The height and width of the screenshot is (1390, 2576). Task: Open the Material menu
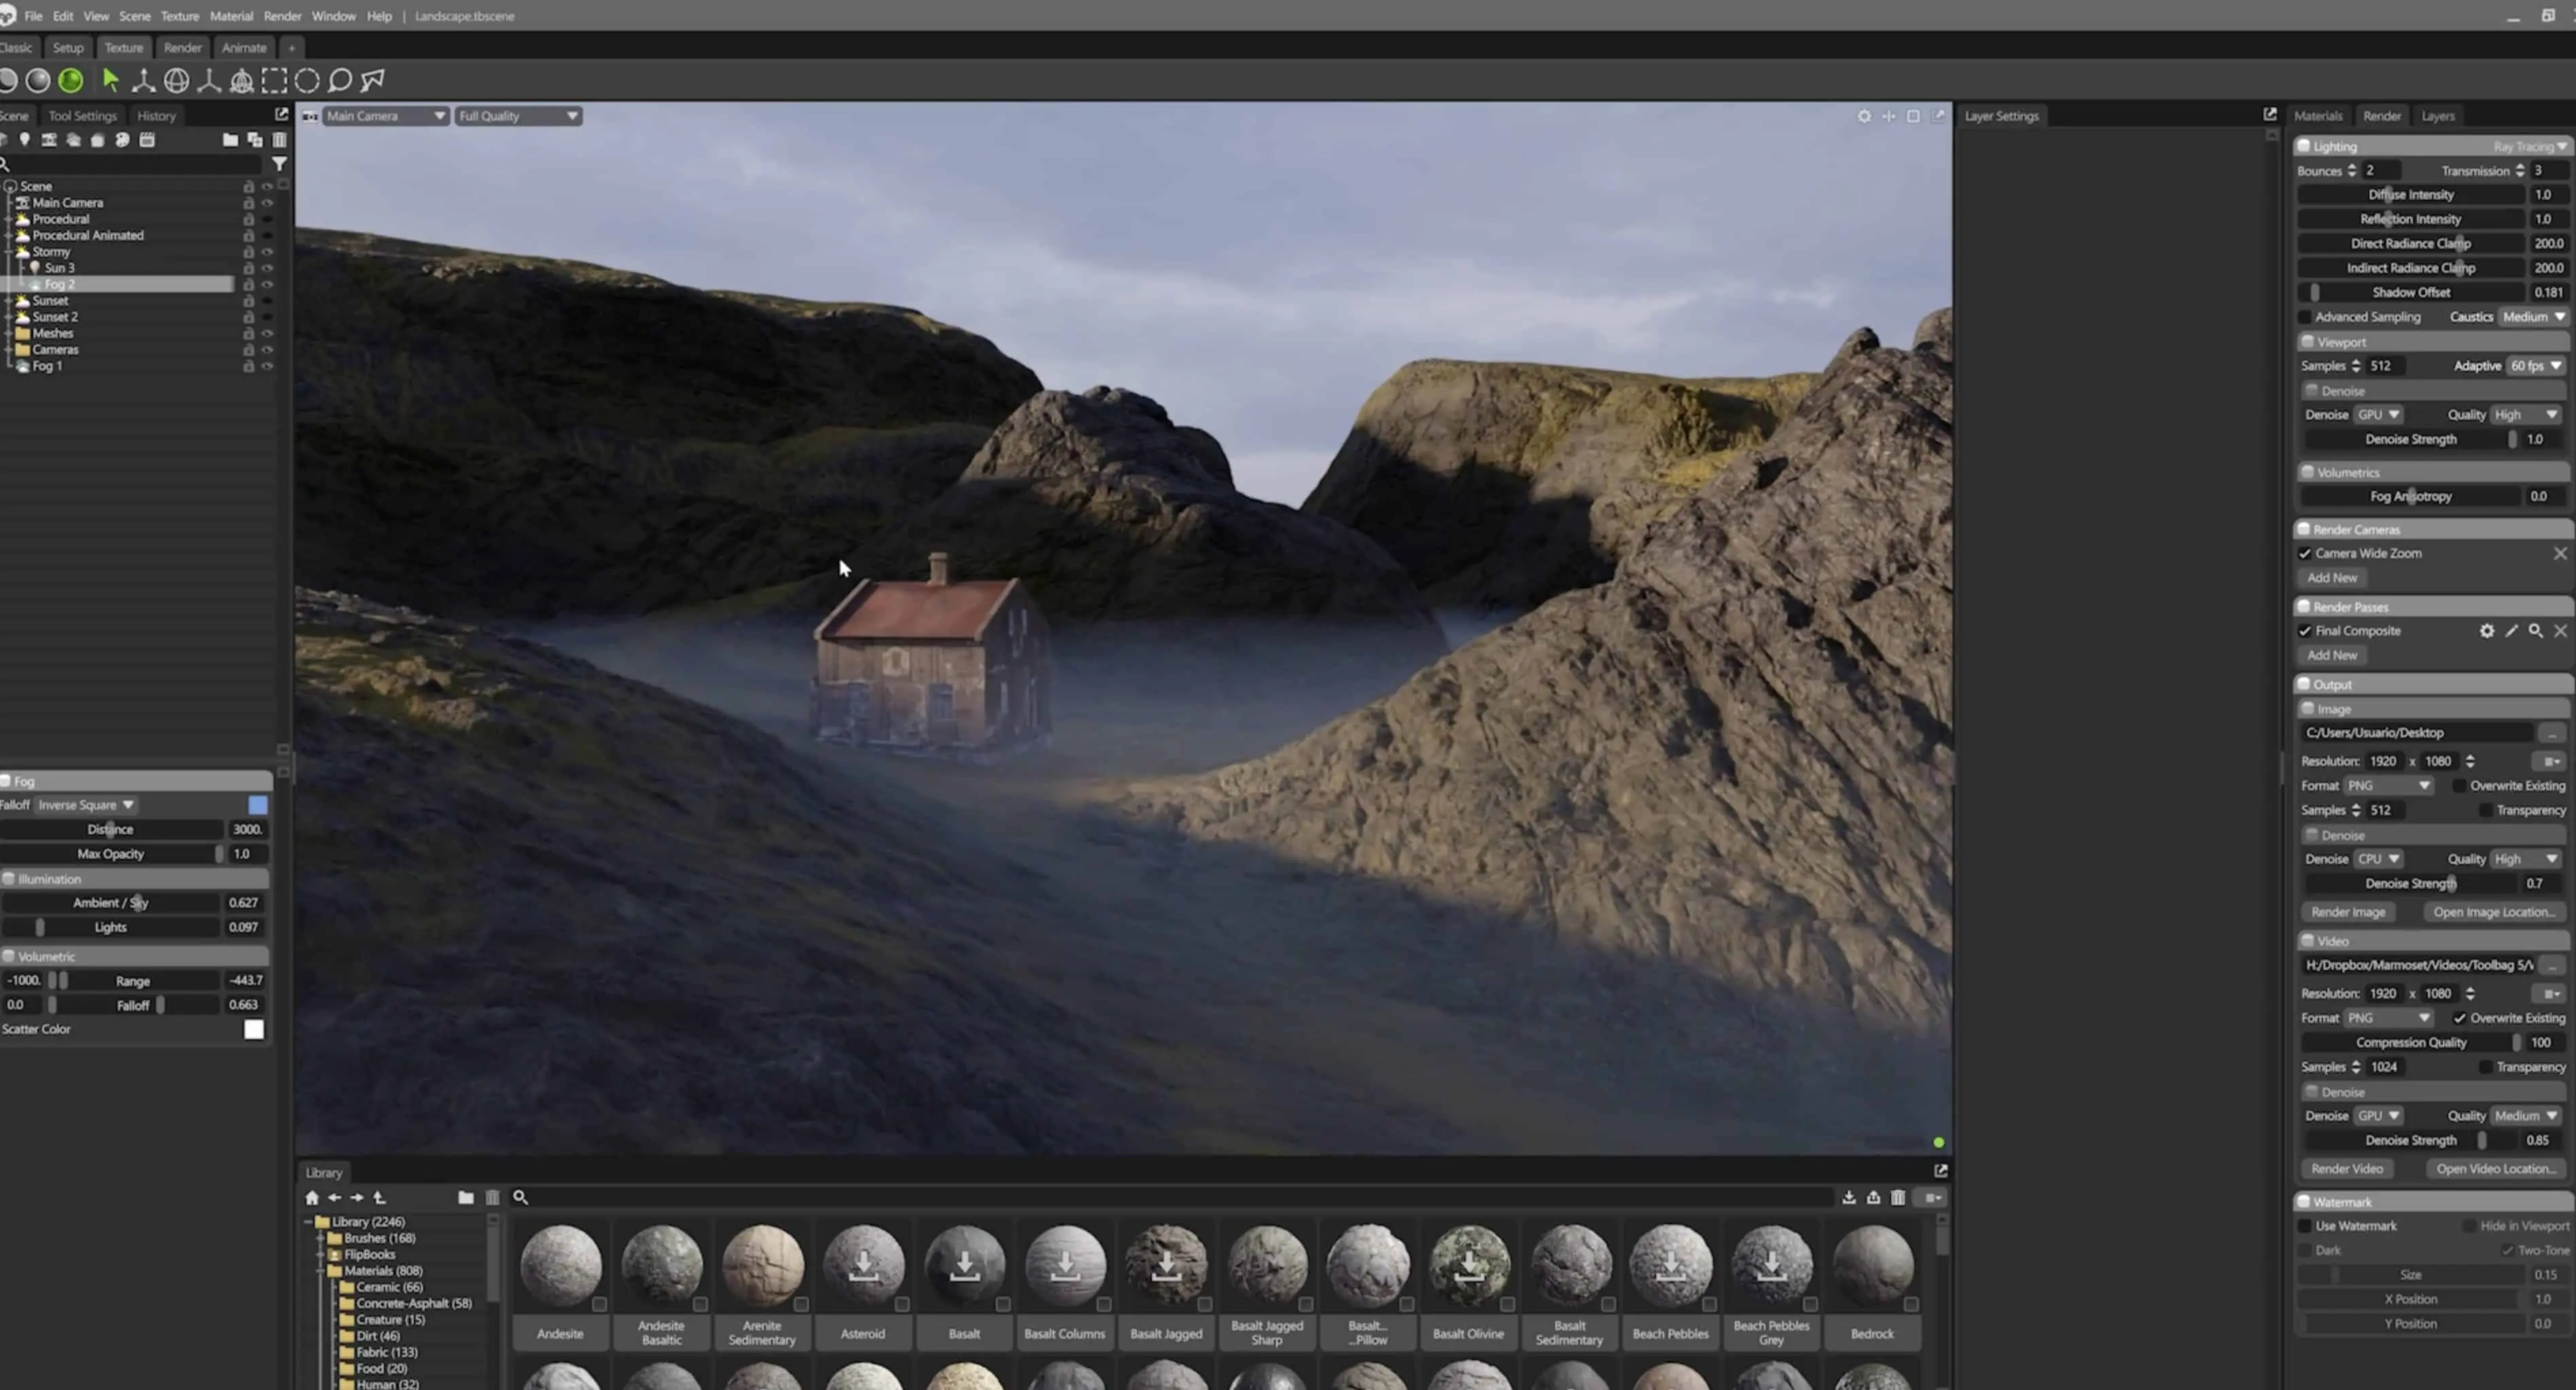(231, 16)
